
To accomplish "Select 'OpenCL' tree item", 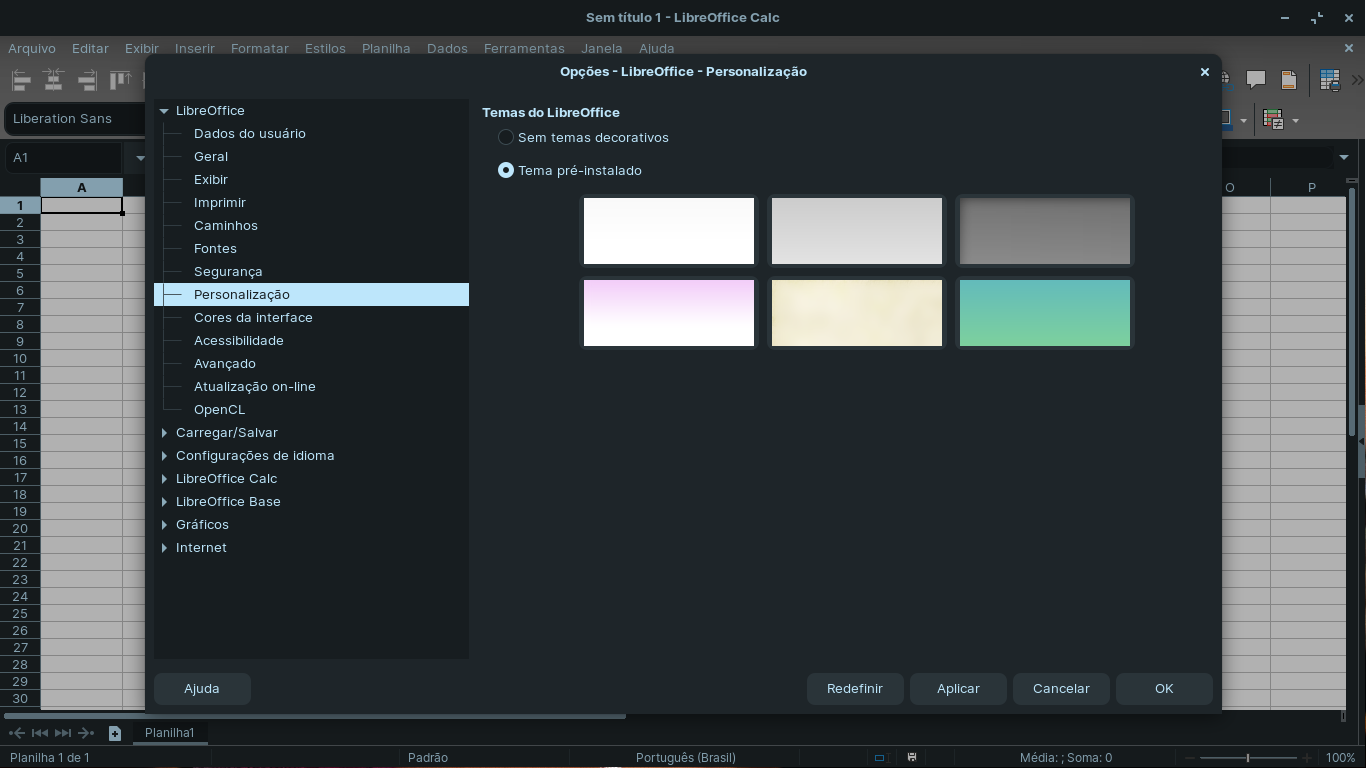I will [x=219, y=409].
